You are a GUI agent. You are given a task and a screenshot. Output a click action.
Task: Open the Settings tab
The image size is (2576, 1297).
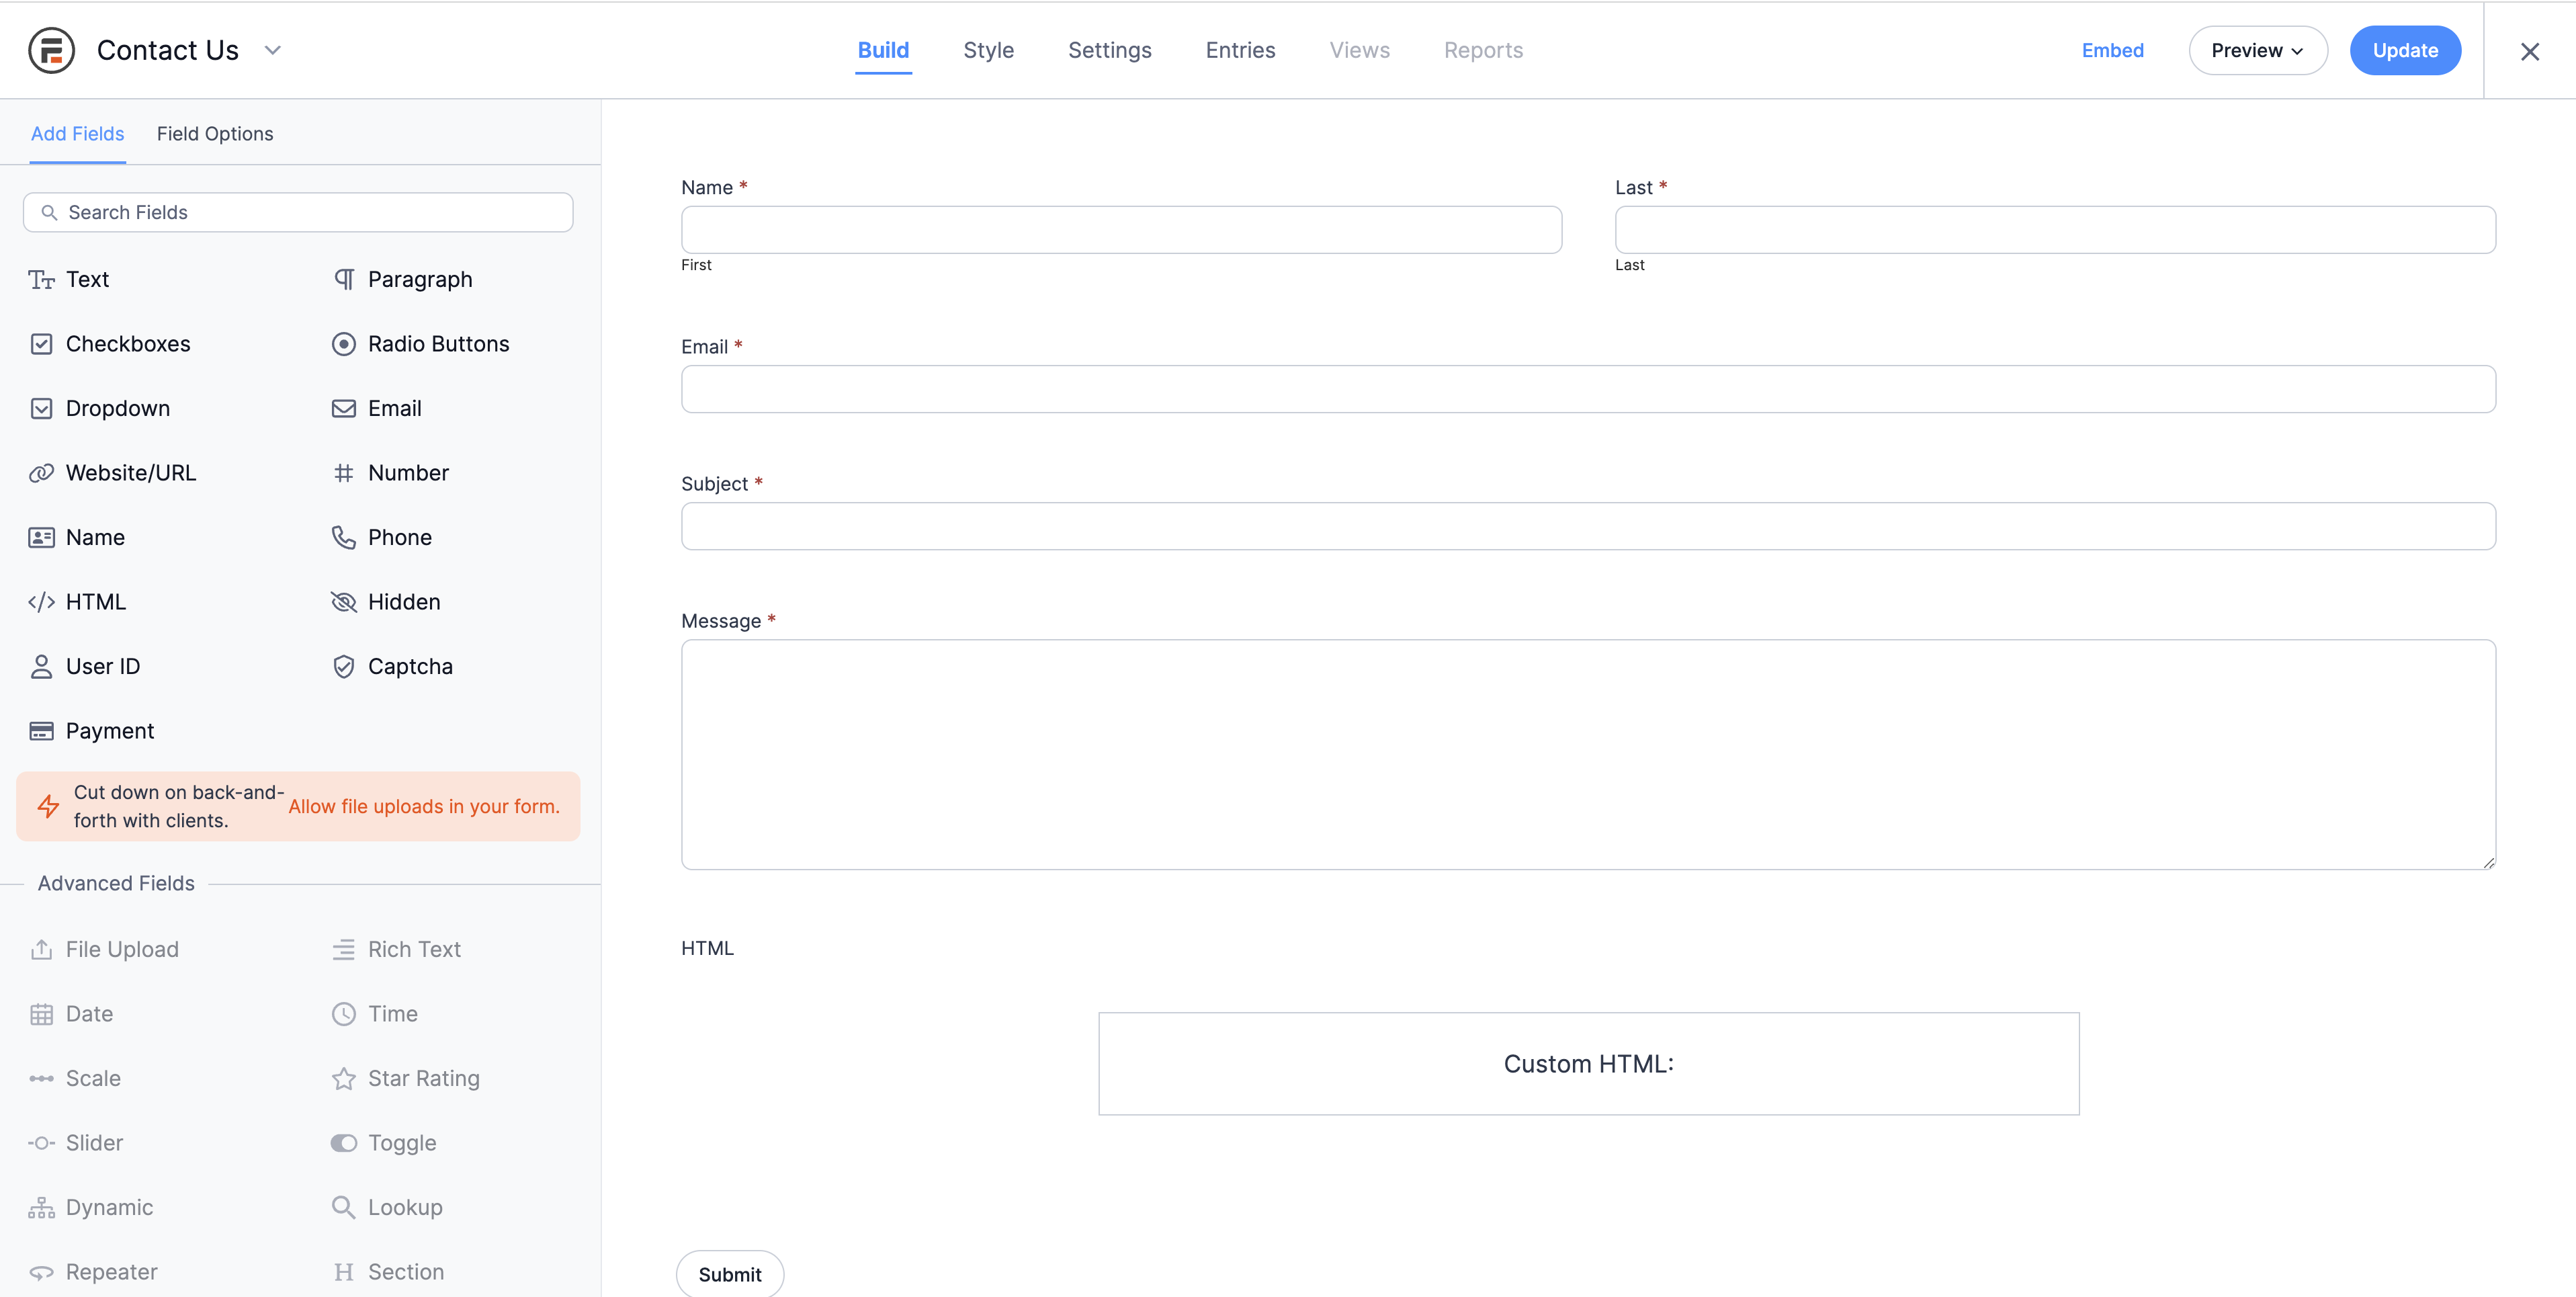coord(1109,50)
